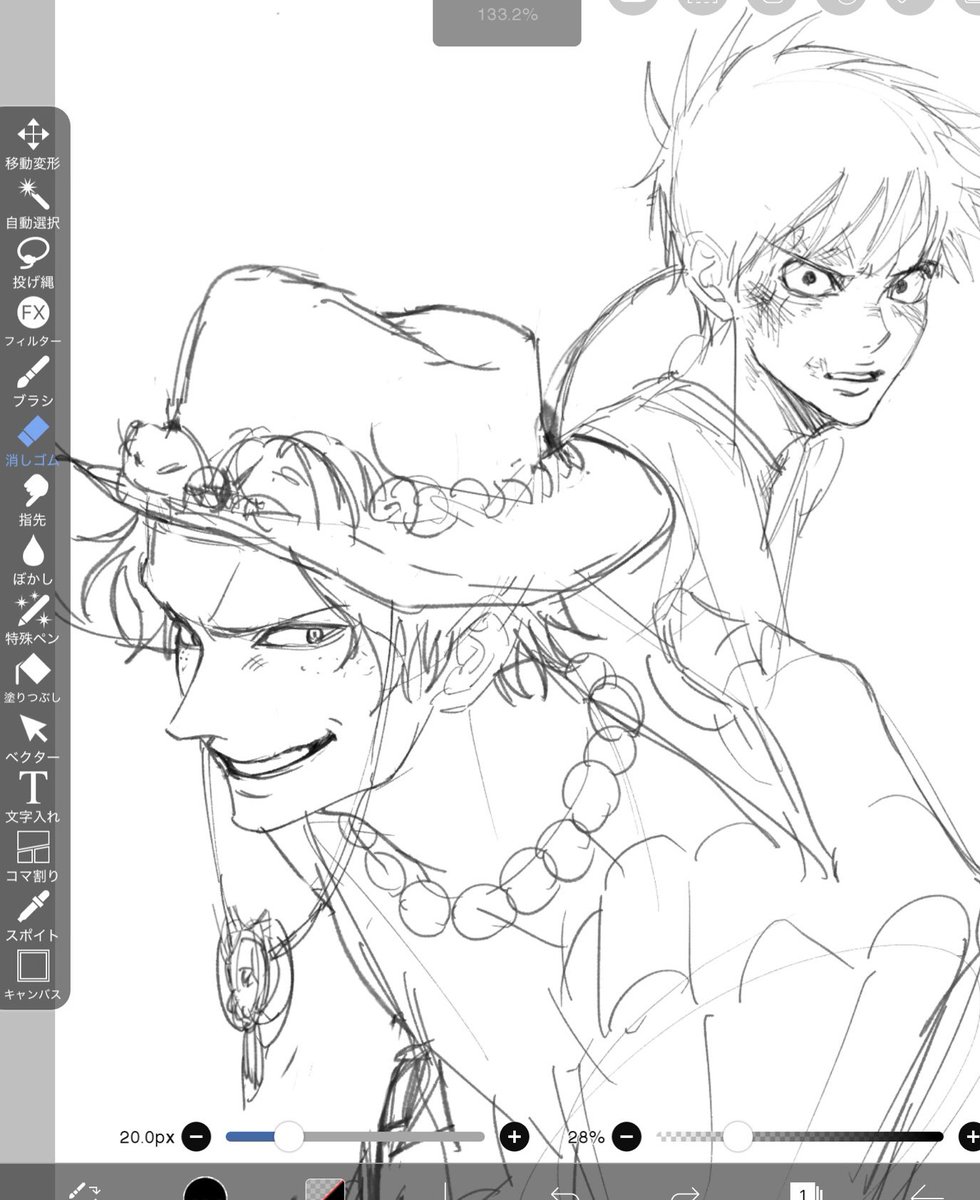Image resolution: width=980 pixels, height=1200 pixels.
Task: Select the Special Pen (特殊ペン) tool
Action: click(x=33, y=620)
